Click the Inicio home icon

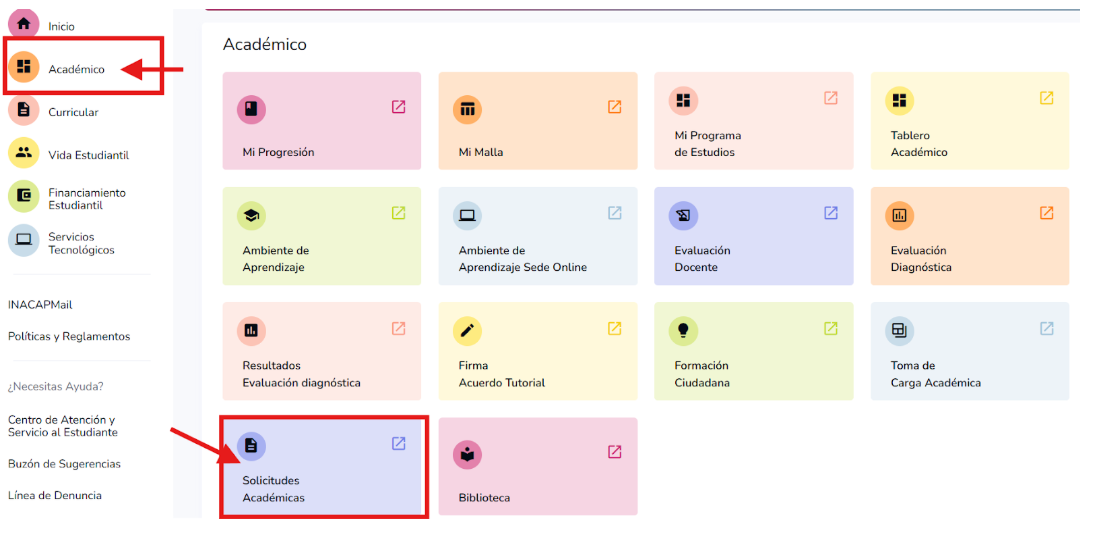pos(24,24)
